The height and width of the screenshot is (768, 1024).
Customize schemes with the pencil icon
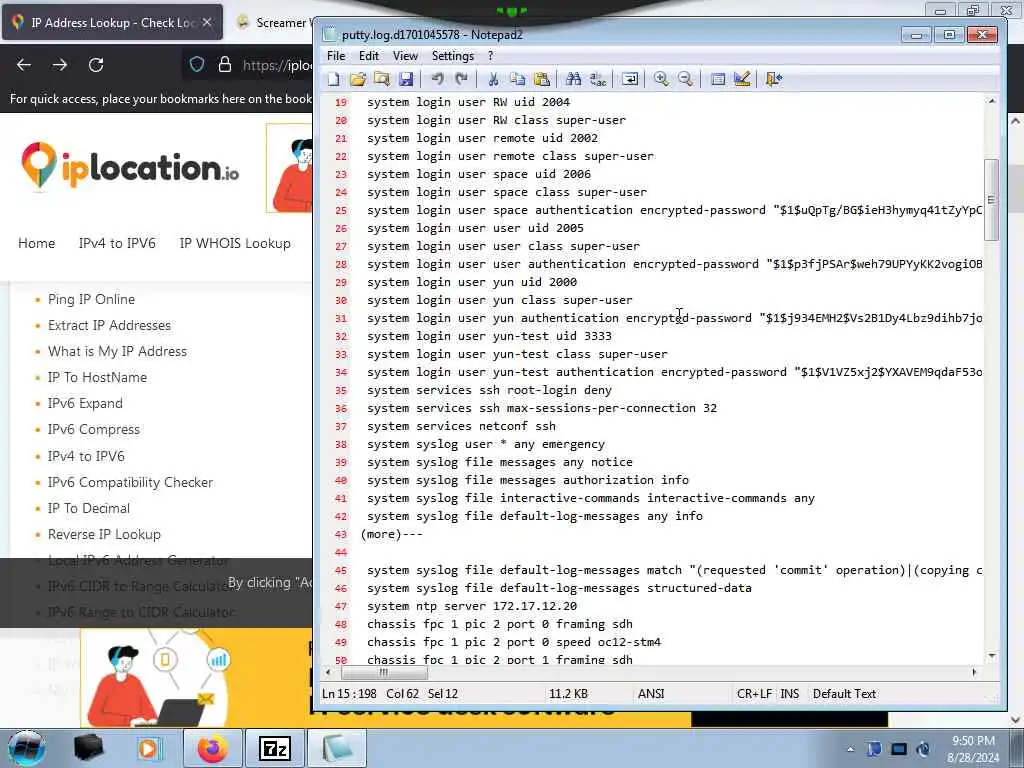[x=742, y=79]
